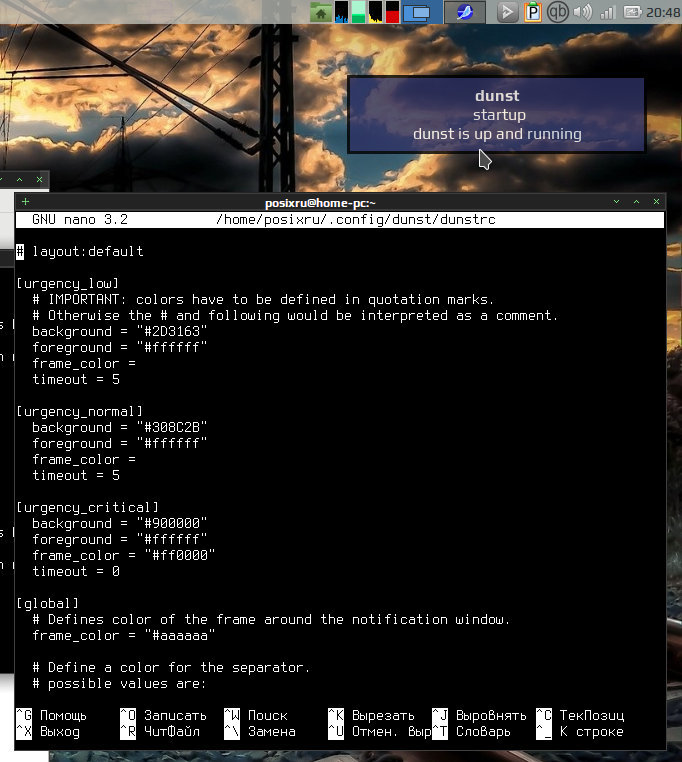Click the battery status tray icon
The width and height of the screenshot is (682, 762).
(x=633, y=12)
